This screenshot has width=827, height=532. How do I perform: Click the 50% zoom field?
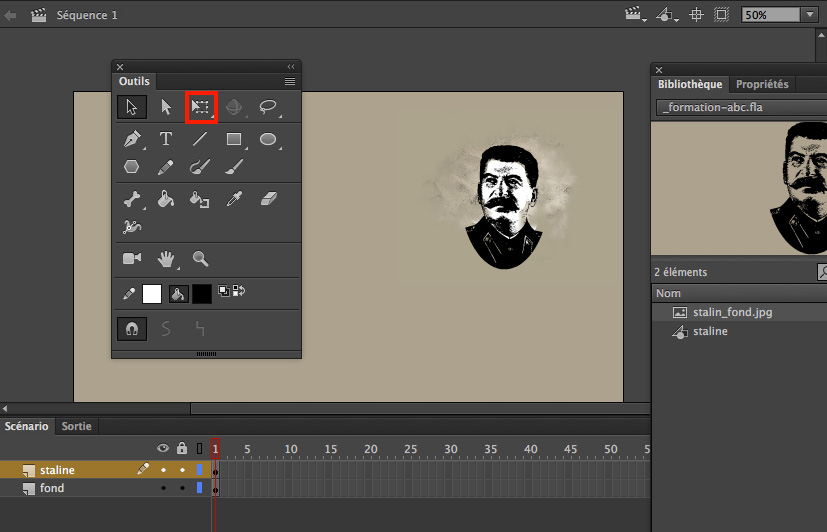771,15
